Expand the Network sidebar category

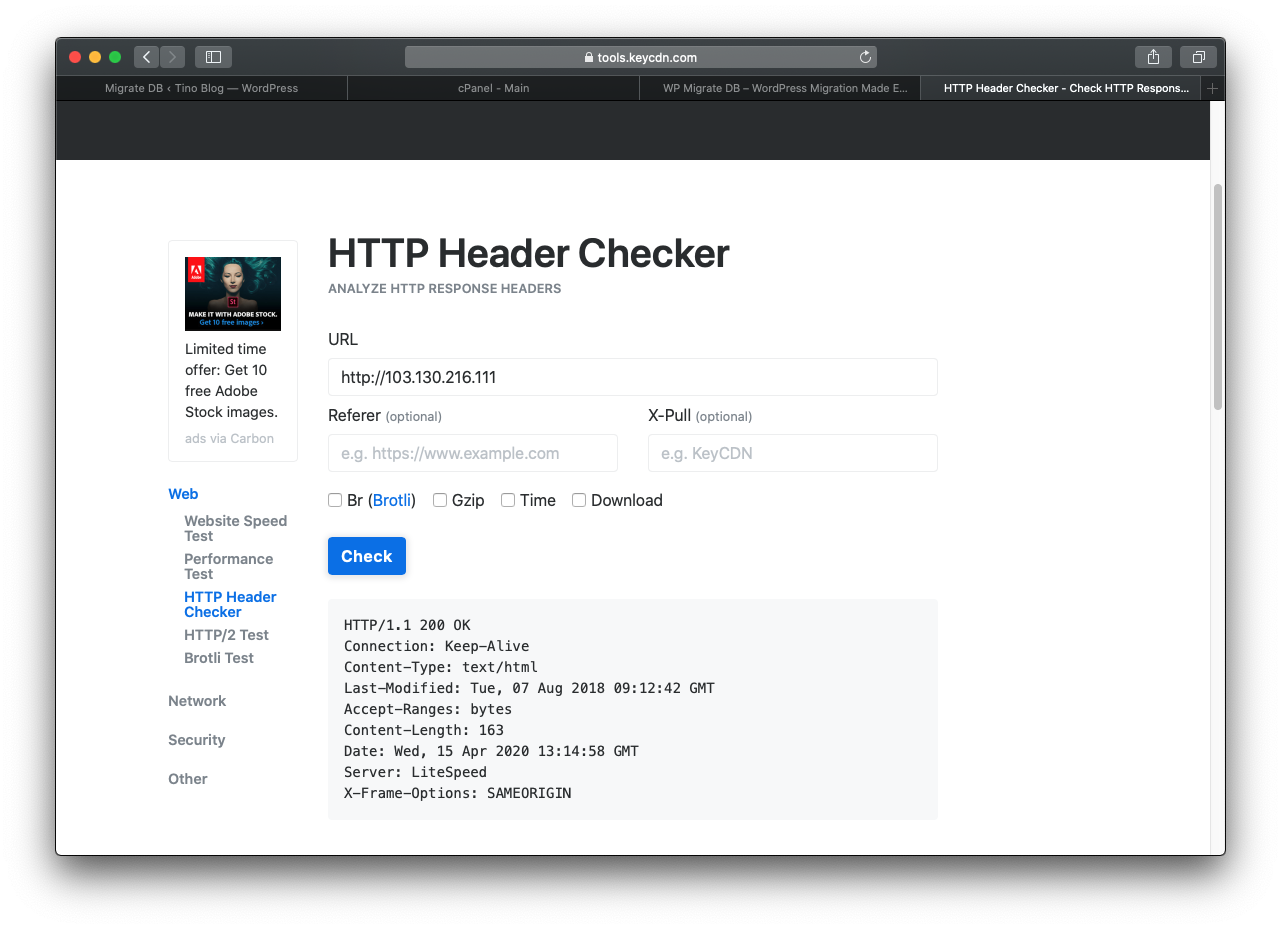197,701
